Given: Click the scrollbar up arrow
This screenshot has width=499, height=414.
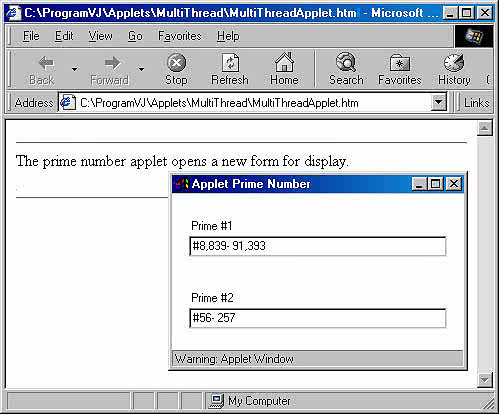Looking at the screenshot, I should (x=485, y=128).
